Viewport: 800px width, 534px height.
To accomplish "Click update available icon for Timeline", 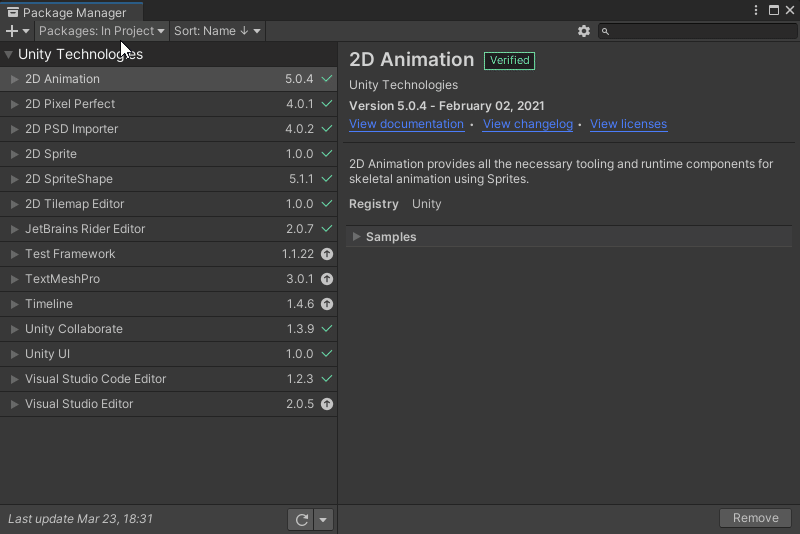I will pos(327,304).
